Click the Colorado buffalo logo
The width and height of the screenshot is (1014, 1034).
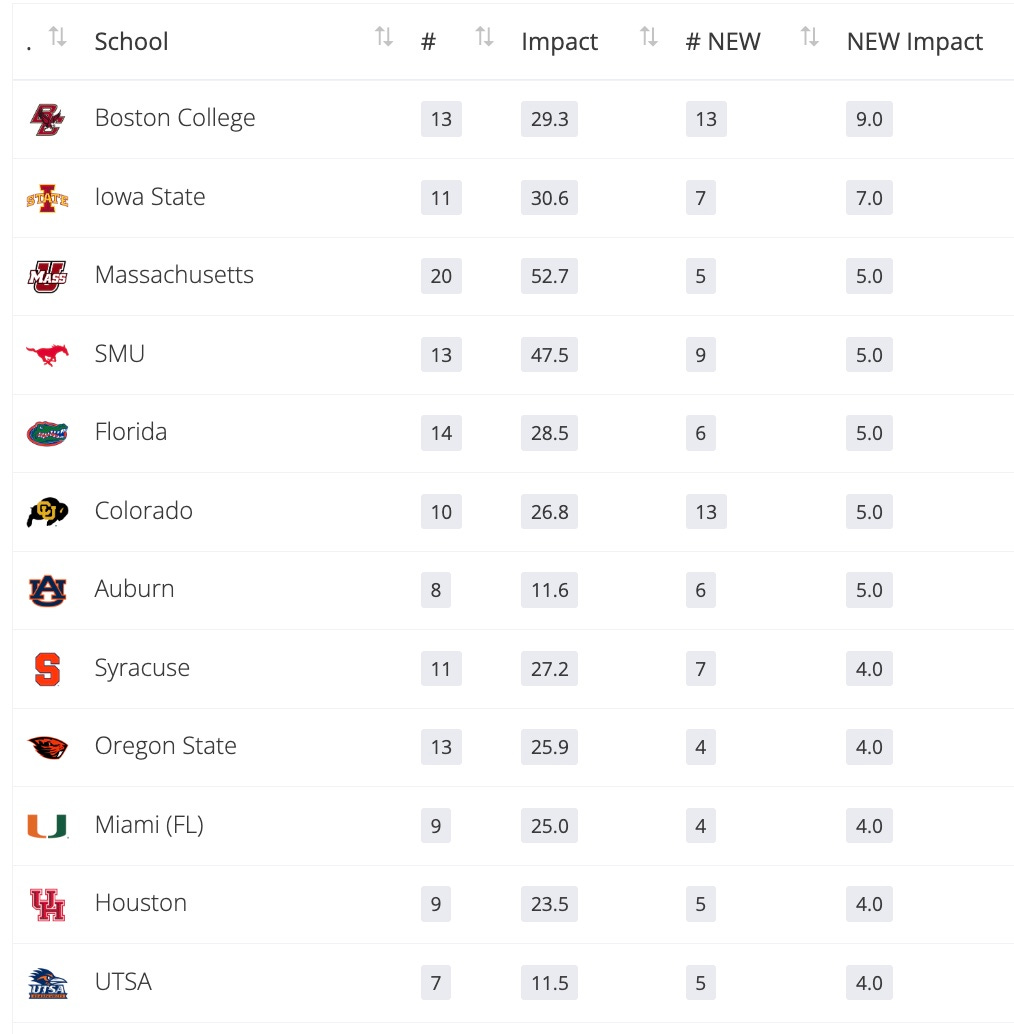[47, 512]
